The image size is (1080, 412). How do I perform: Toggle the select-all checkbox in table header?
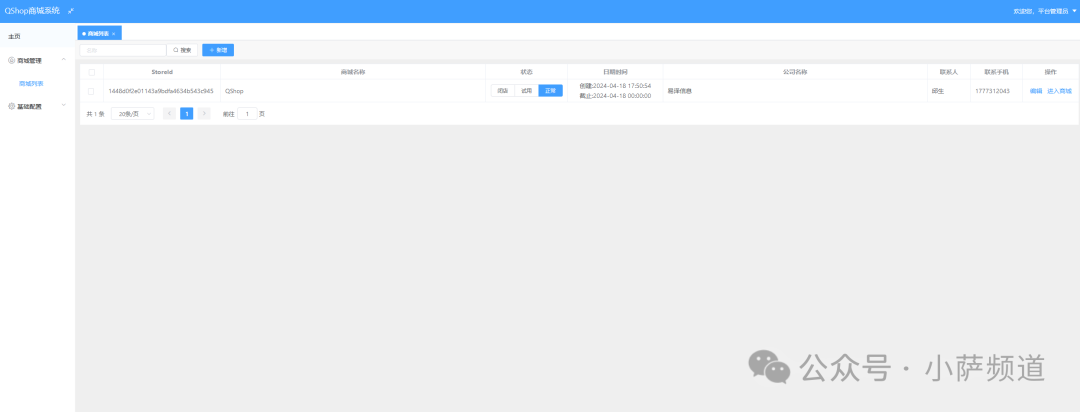coord(92,72)
